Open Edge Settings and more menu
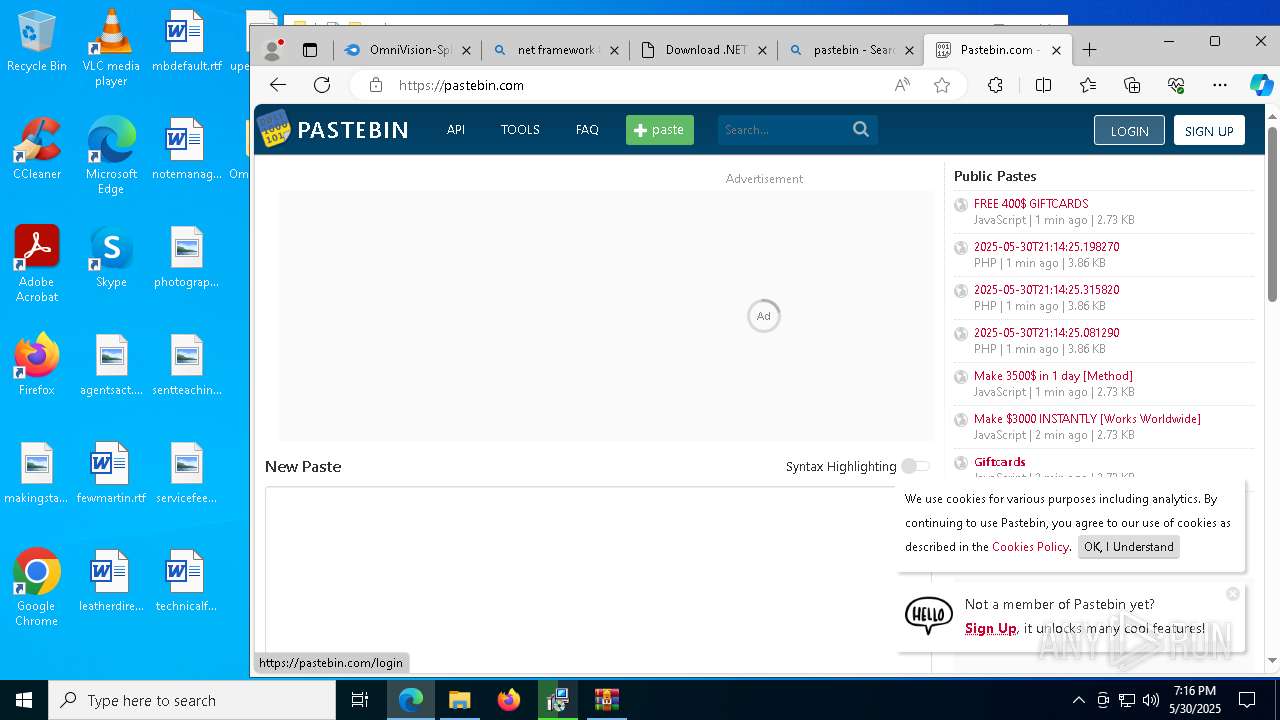The width and height of the screenshot is (1280, 720). tap(1220, 85)
